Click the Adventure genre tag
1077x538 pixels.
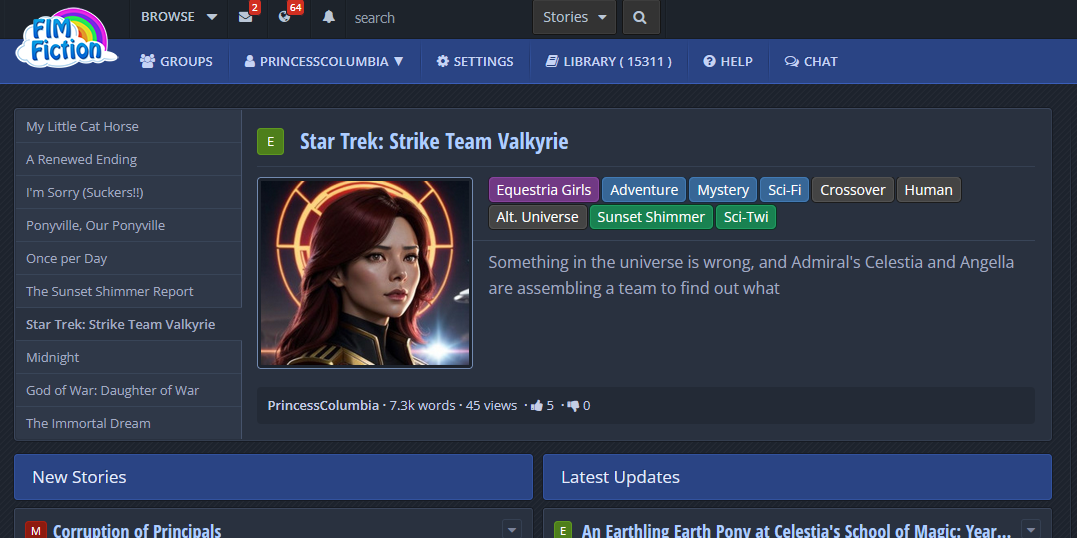click(644, 190)
